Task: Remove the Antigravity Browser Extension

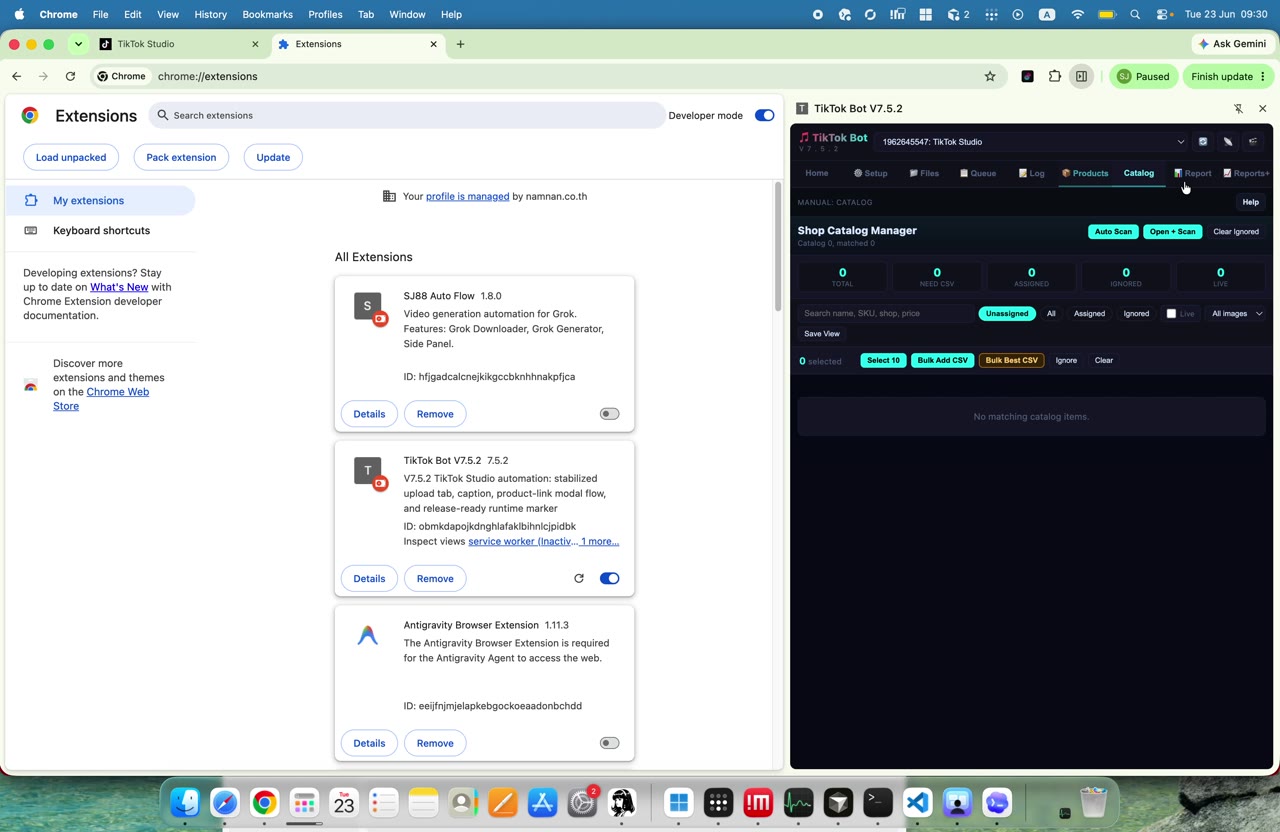Action: click(x=435, y=743)
